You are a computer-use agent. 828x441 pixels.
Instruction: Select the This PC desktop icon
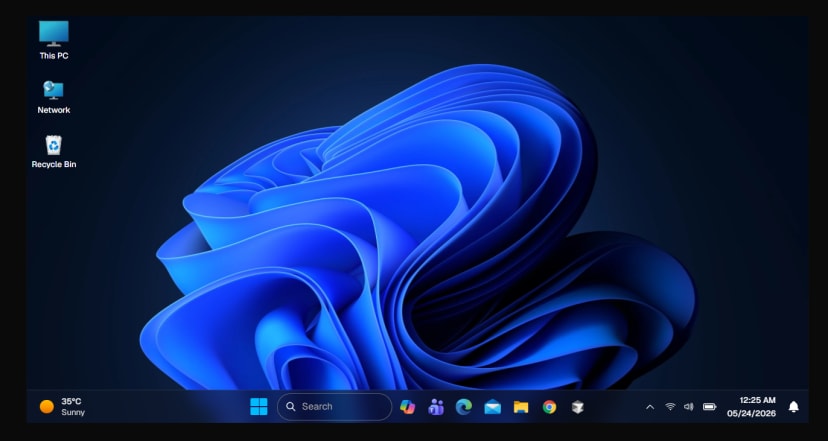point(53,40)
